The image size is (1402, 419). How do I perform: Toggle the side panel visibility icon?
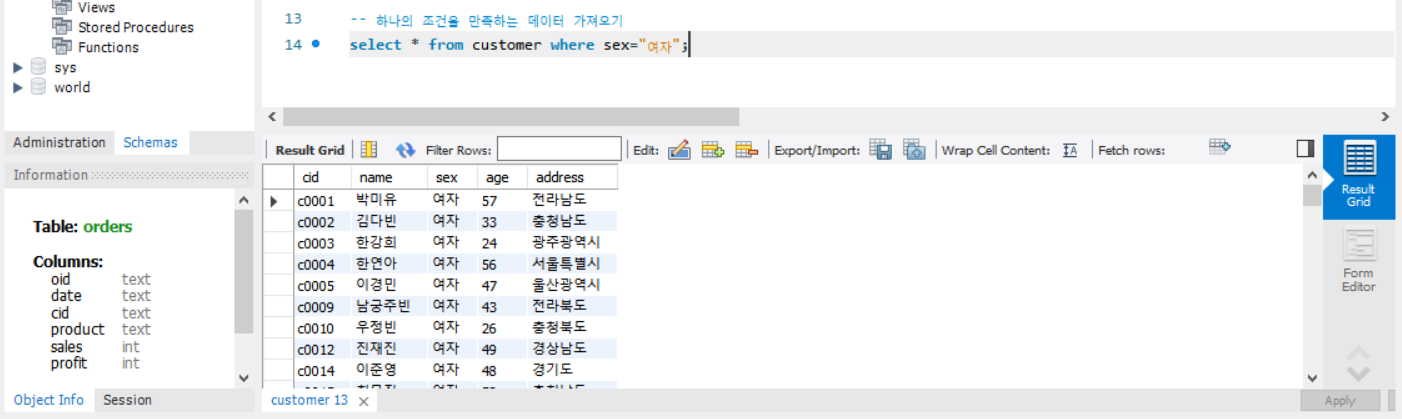pyautogui.click(x=1305, y=149)
